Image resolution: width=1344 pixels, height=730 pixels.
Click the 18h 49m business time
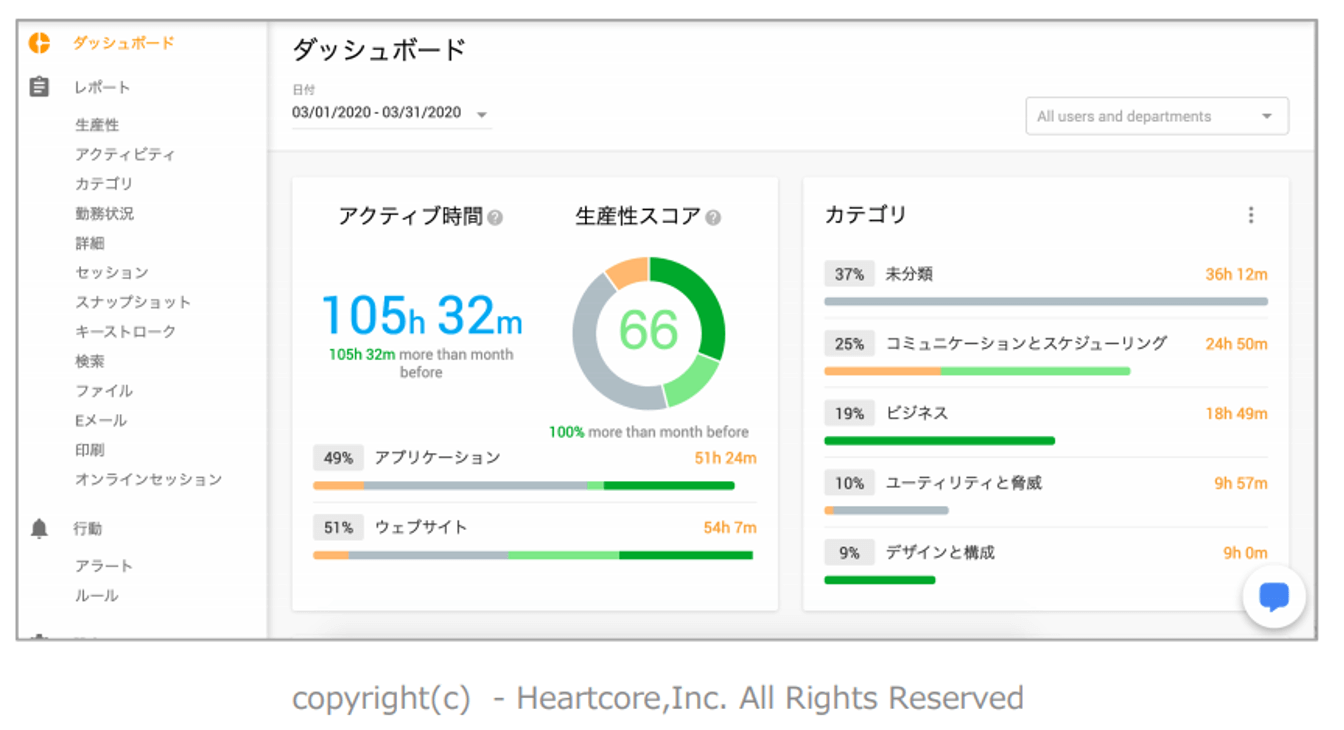(1236, 414)
